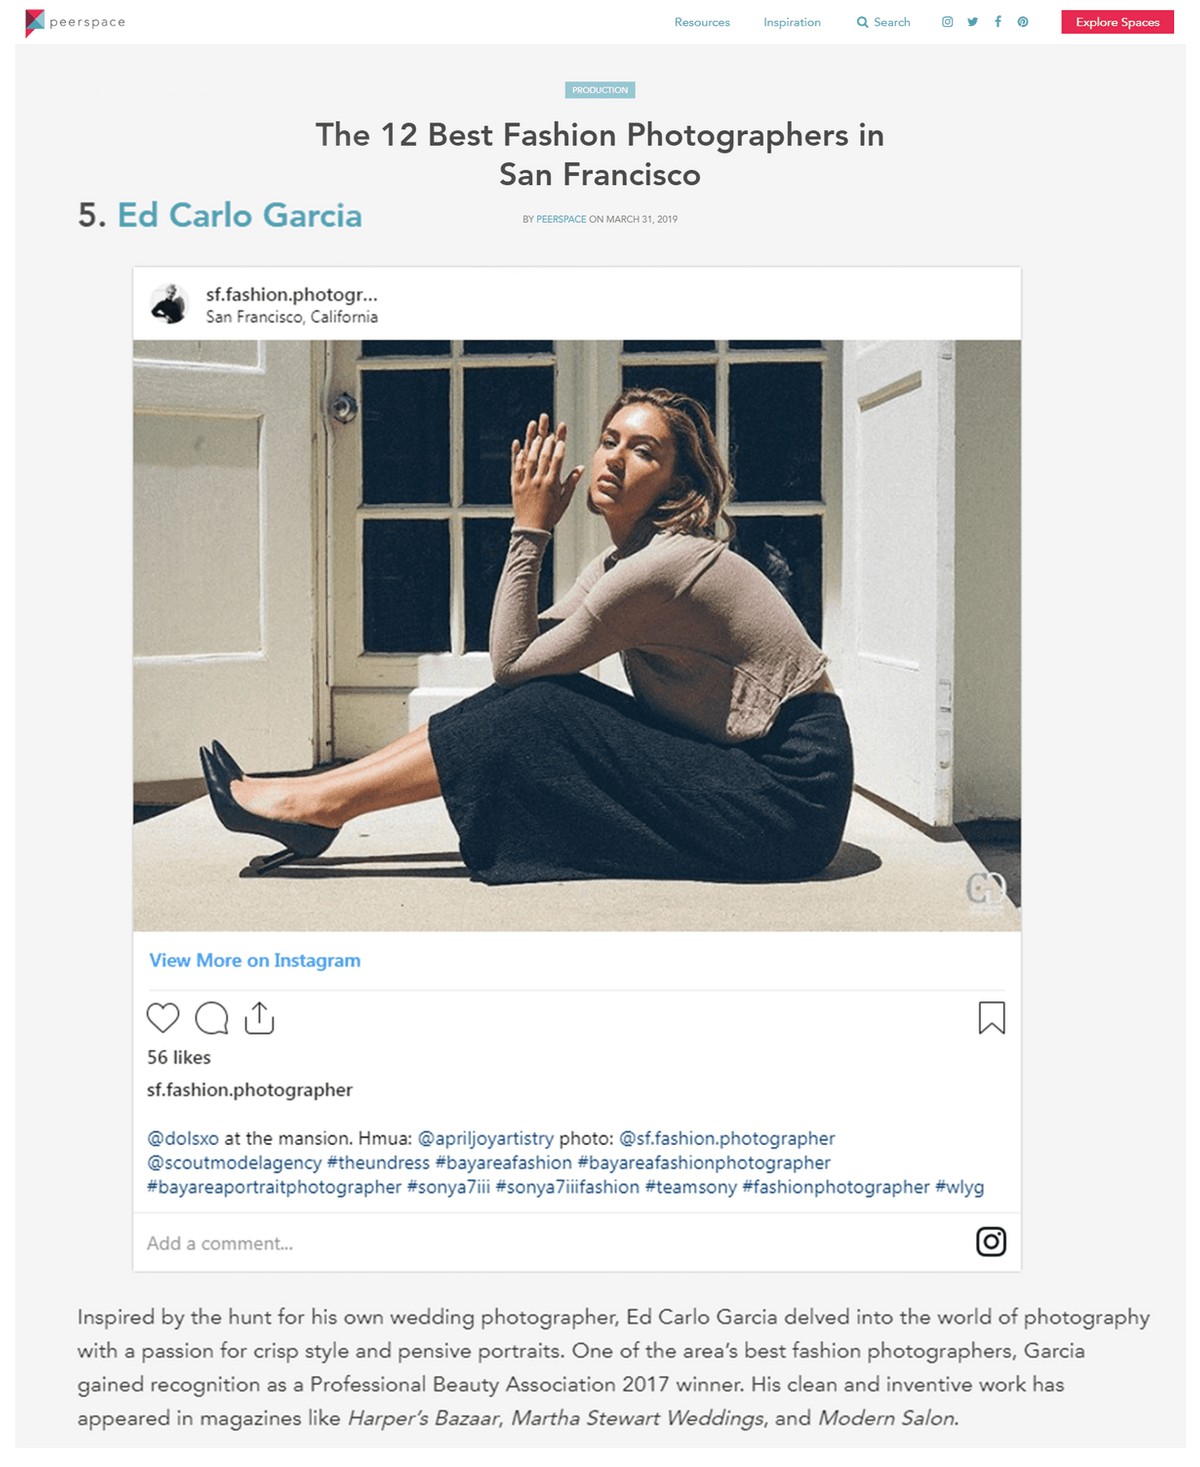Image resolution: width=1200 pixels, height=1467 pixels.
Task: Click the sf.fashion.photographer profile avatar
Action: click(x=169, y=304)
